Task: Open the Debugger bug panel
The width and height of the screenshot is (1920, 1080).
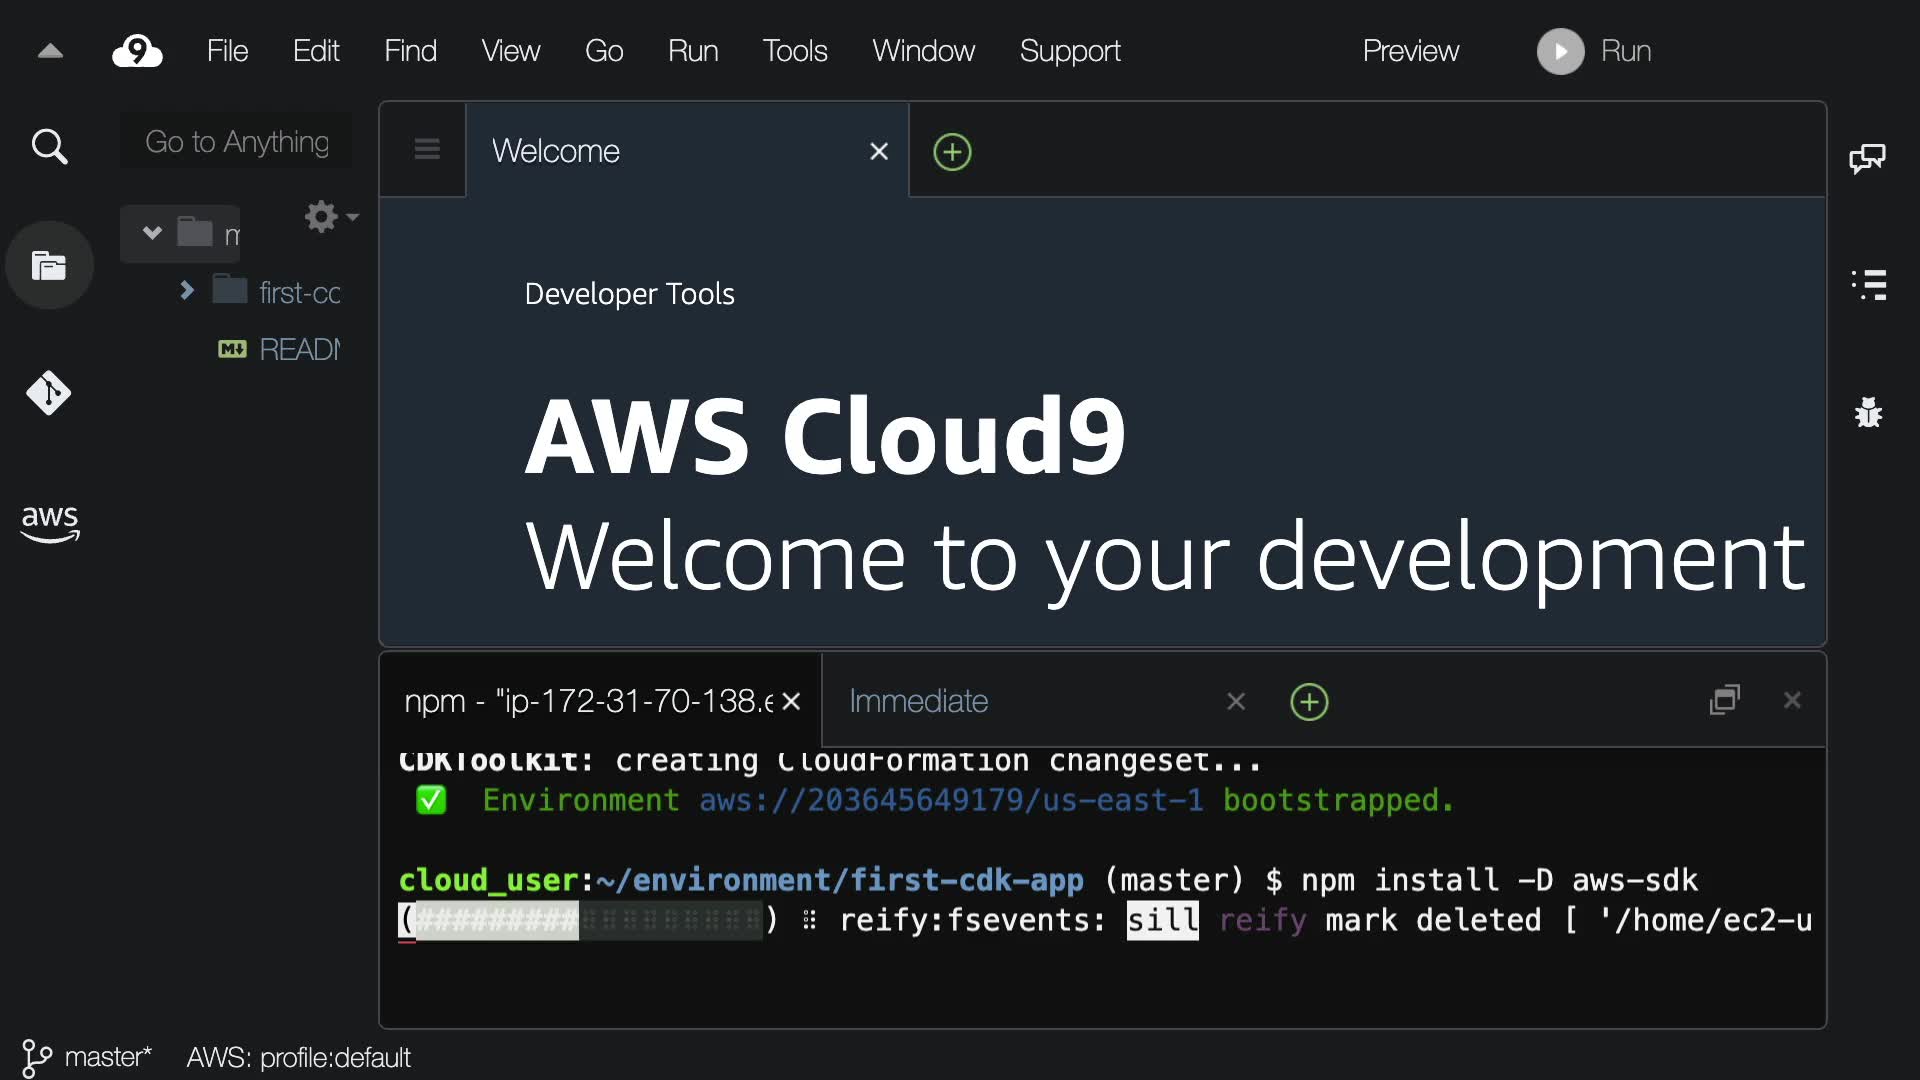Action: pyautogui.click(x=1868, y=412)
